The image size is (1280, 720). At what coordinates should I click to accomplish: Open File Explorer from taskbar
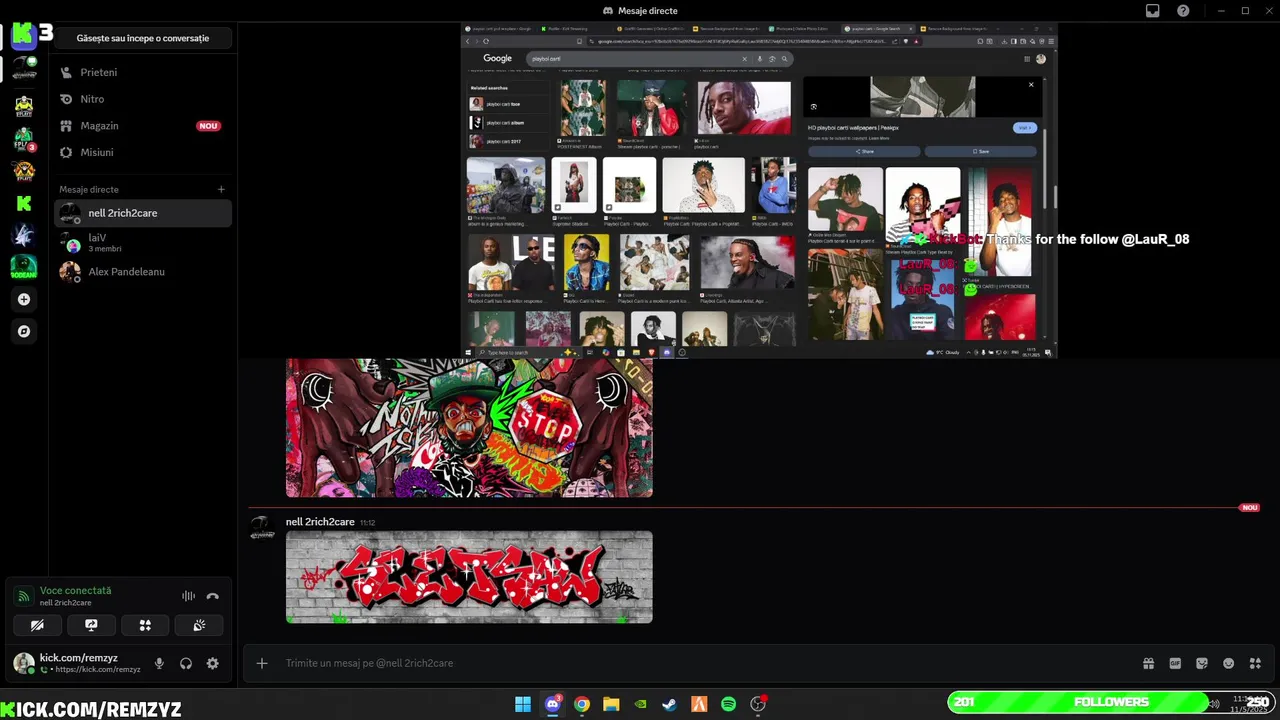point(611,704)
